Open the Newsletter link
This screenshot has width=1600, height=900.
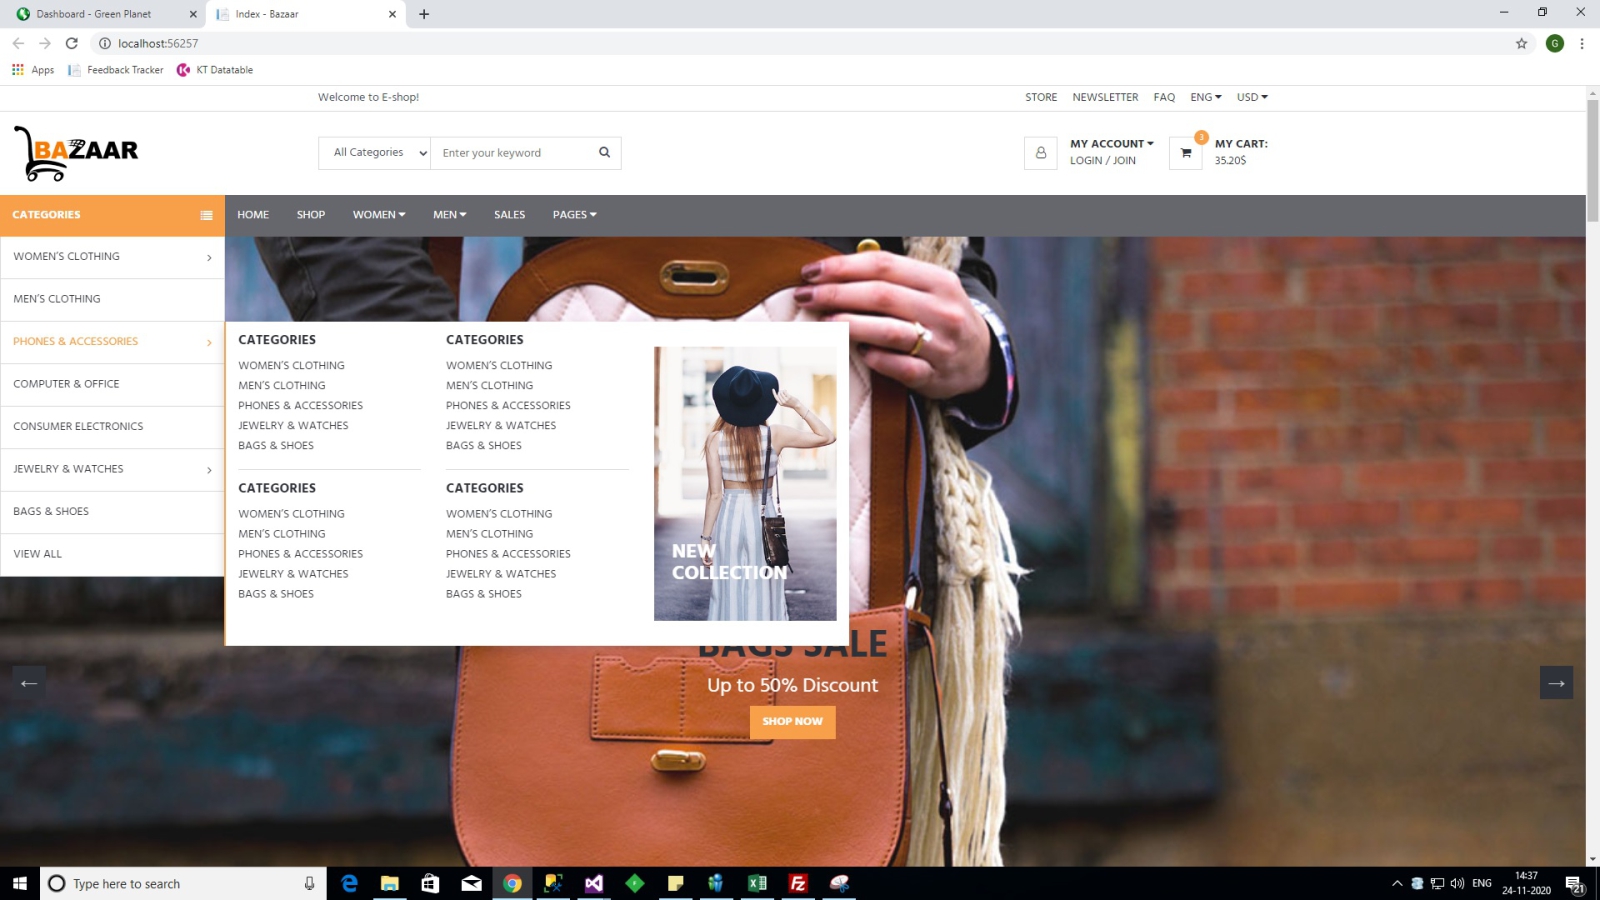pos(1105,97)
